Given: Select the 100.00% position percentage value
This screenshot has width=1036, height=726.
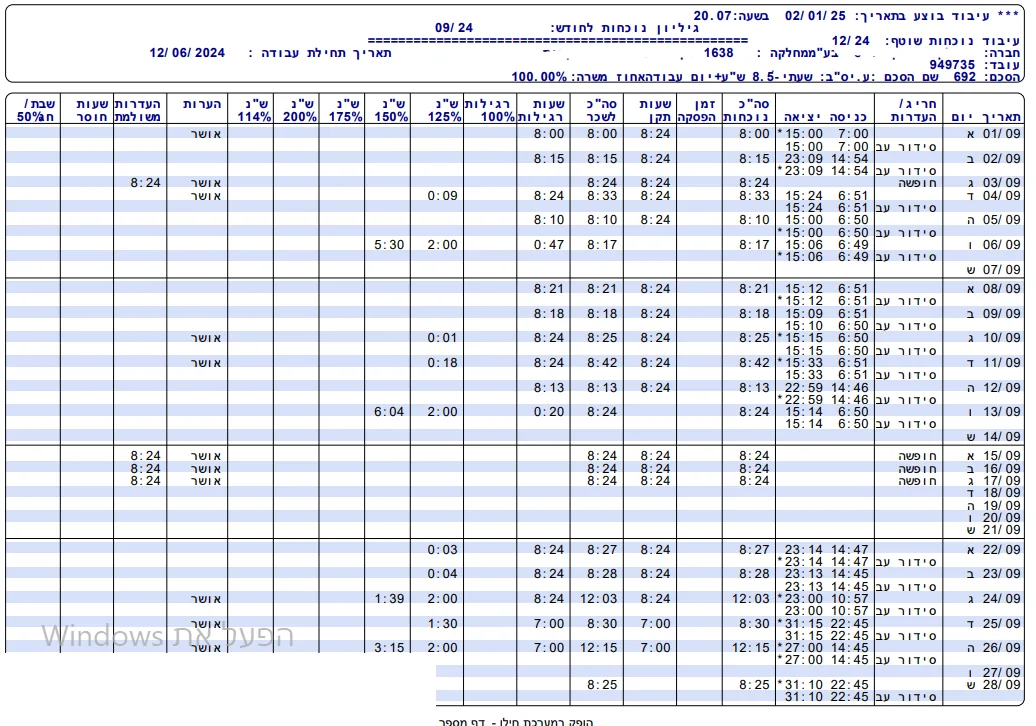Looking at the screenshot, I should click(539, 77).
